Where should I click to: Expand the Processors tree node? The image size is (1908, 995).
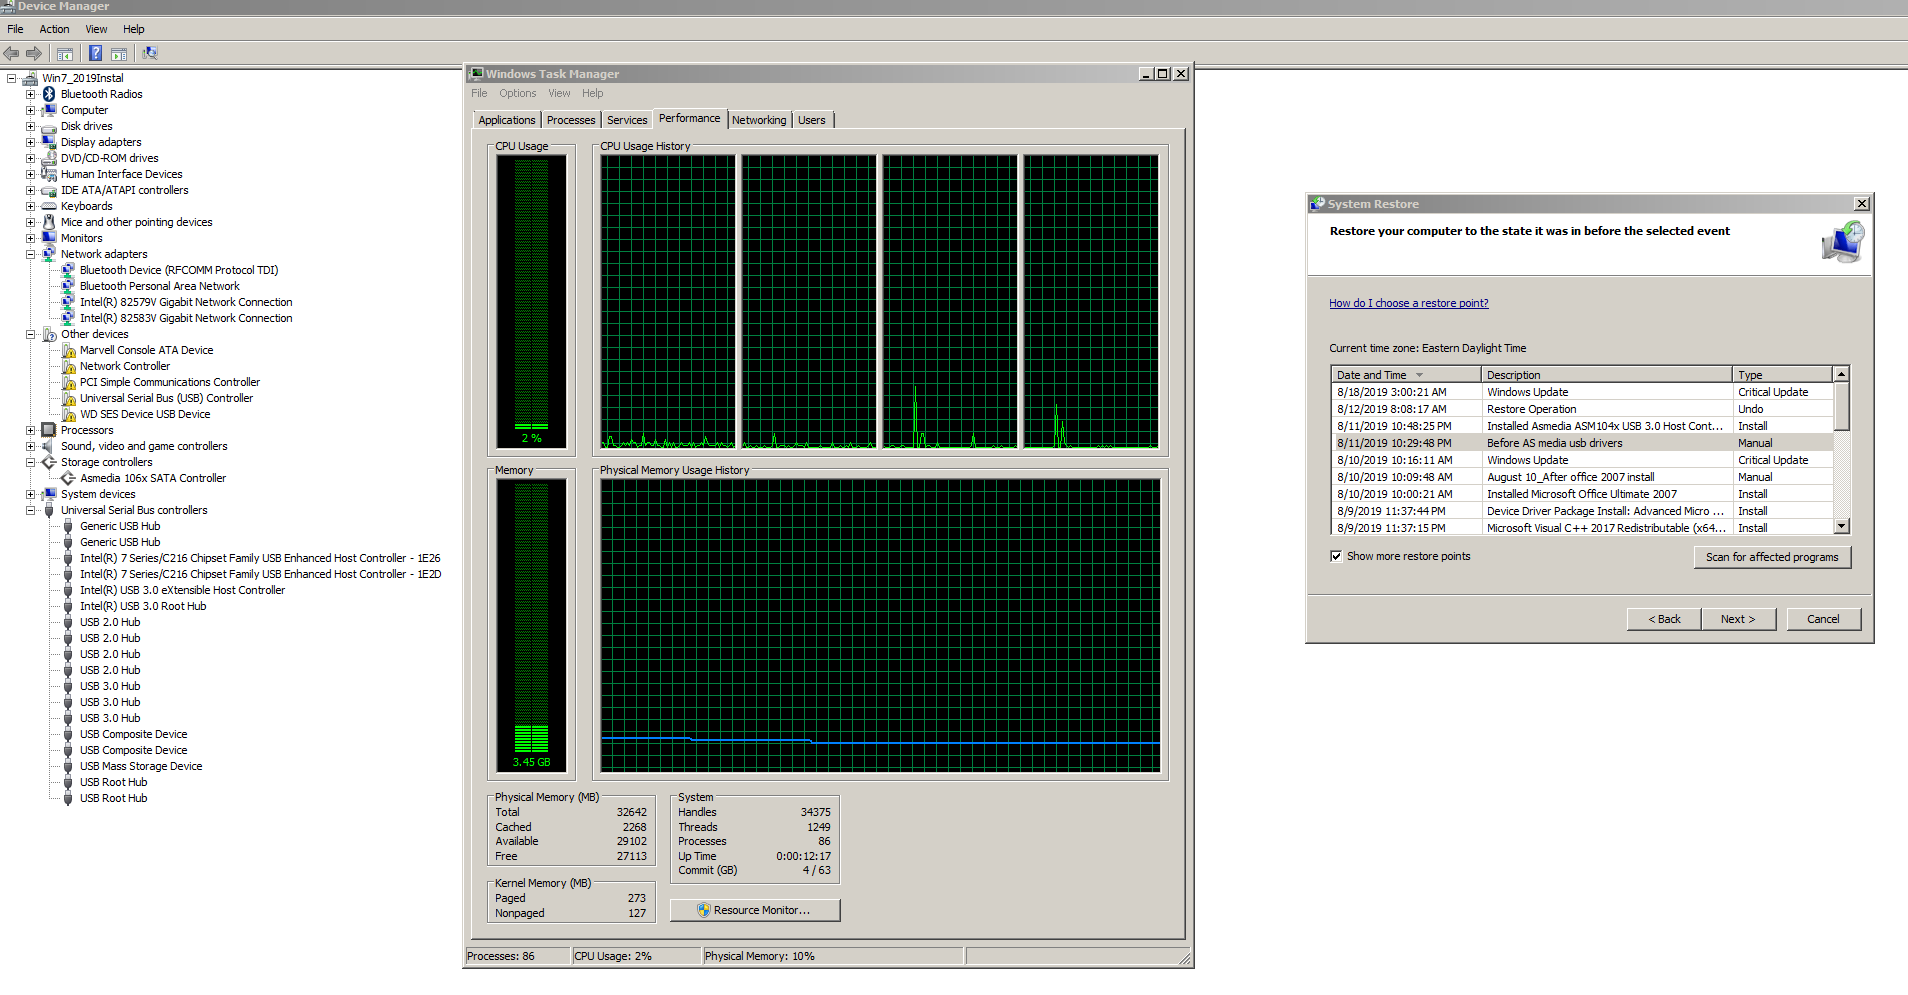(30, 430)
